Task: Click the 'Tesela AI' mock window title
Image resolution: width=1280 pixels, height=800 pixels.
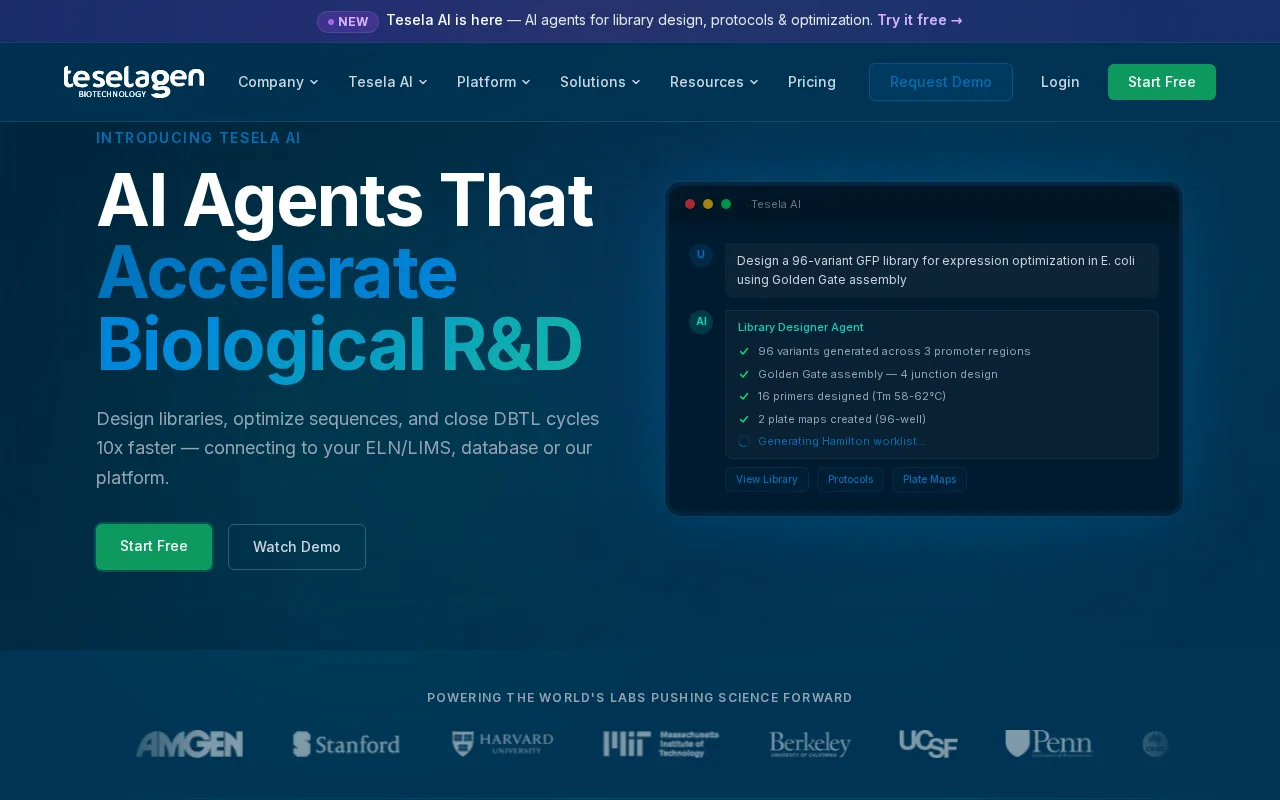Action: (776, 204)
